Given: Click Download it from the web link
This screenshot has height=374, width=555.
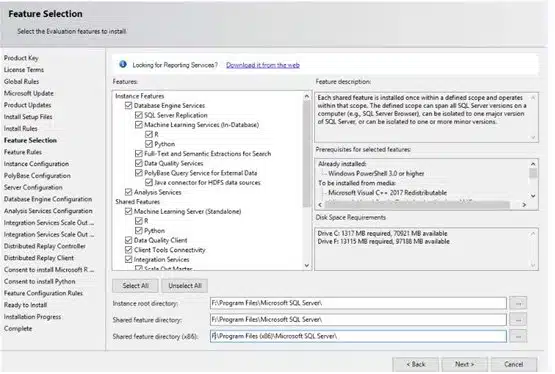Looking at the screenshot, I should click(263, 65).
